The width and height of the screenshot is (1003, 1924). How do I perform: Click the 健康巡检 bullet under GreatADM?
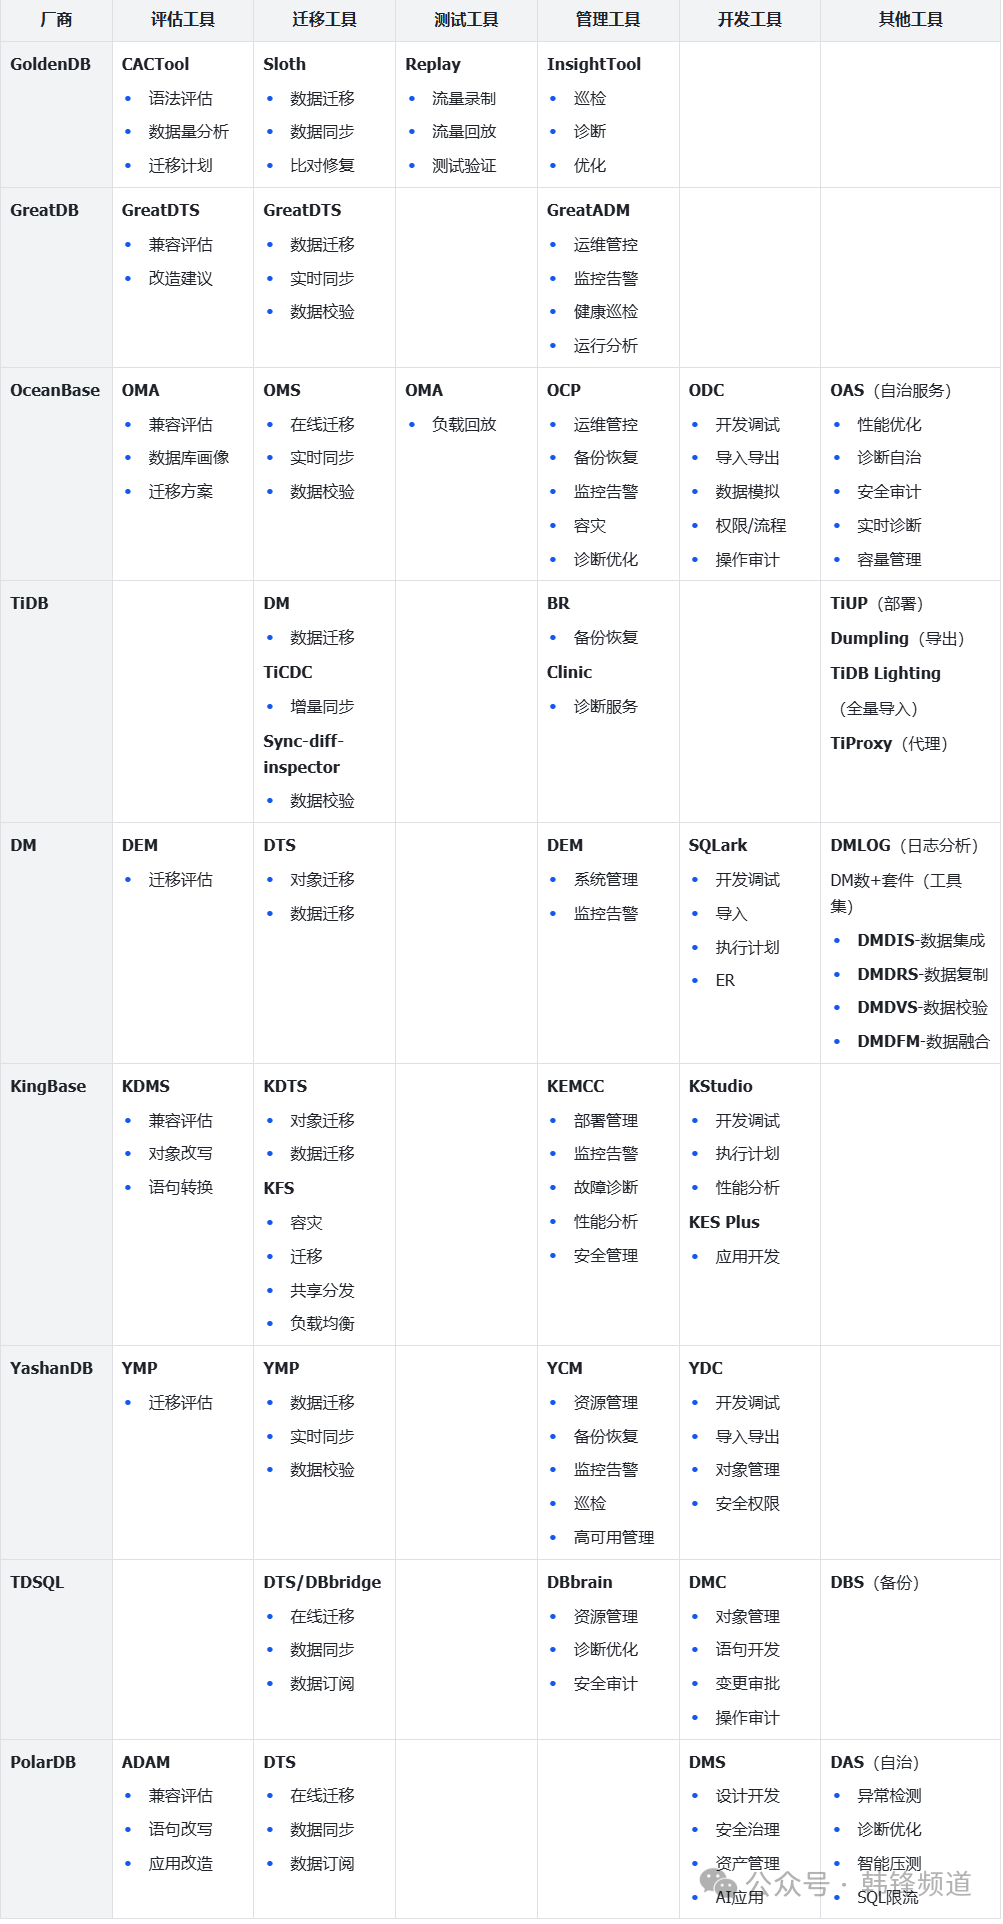click(606, 311)
